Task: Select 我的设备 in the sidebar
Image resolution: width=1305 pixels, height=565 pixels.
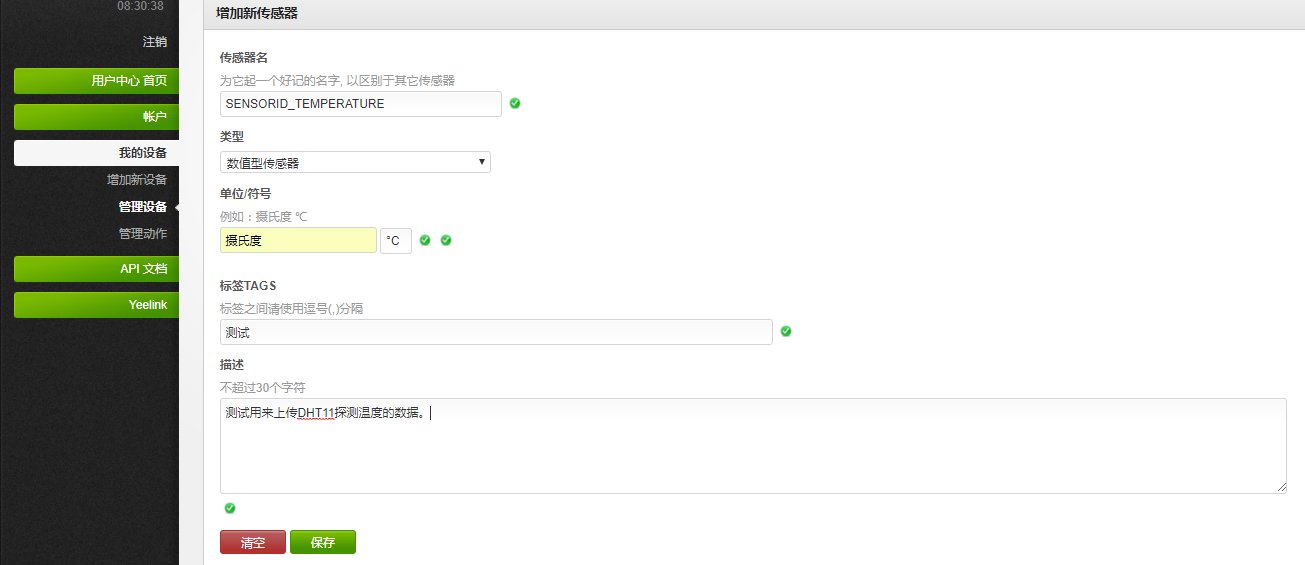Action: point(97,153)
